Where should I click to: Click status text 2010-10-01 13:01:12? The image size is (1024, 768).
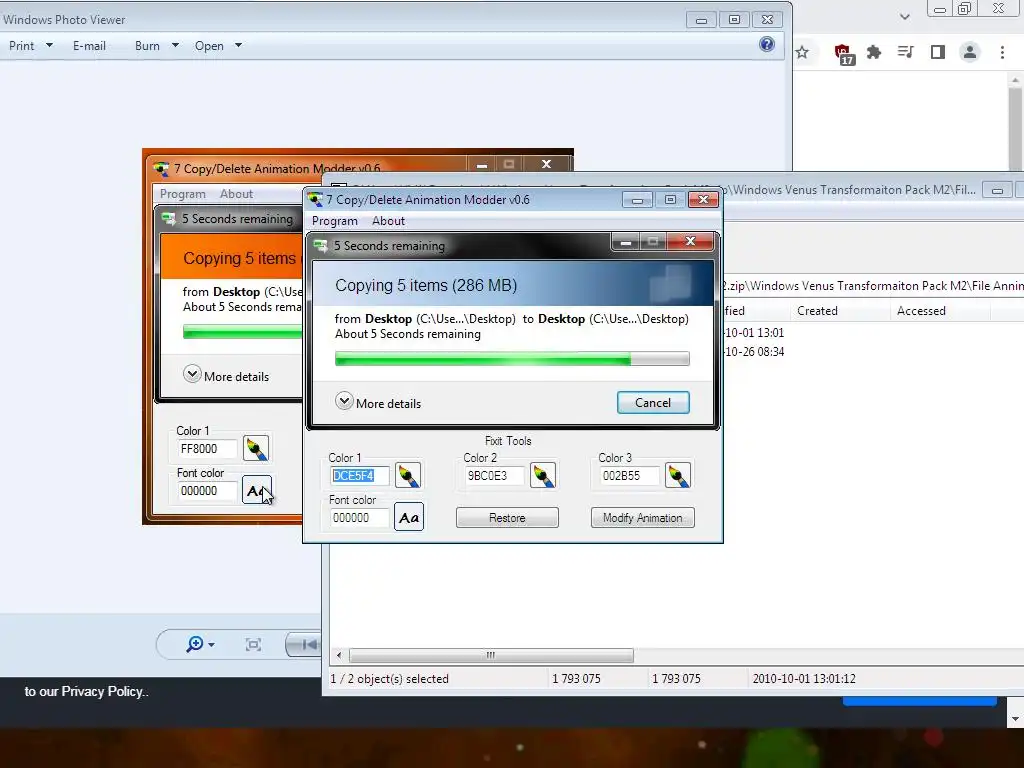[804, 679]
